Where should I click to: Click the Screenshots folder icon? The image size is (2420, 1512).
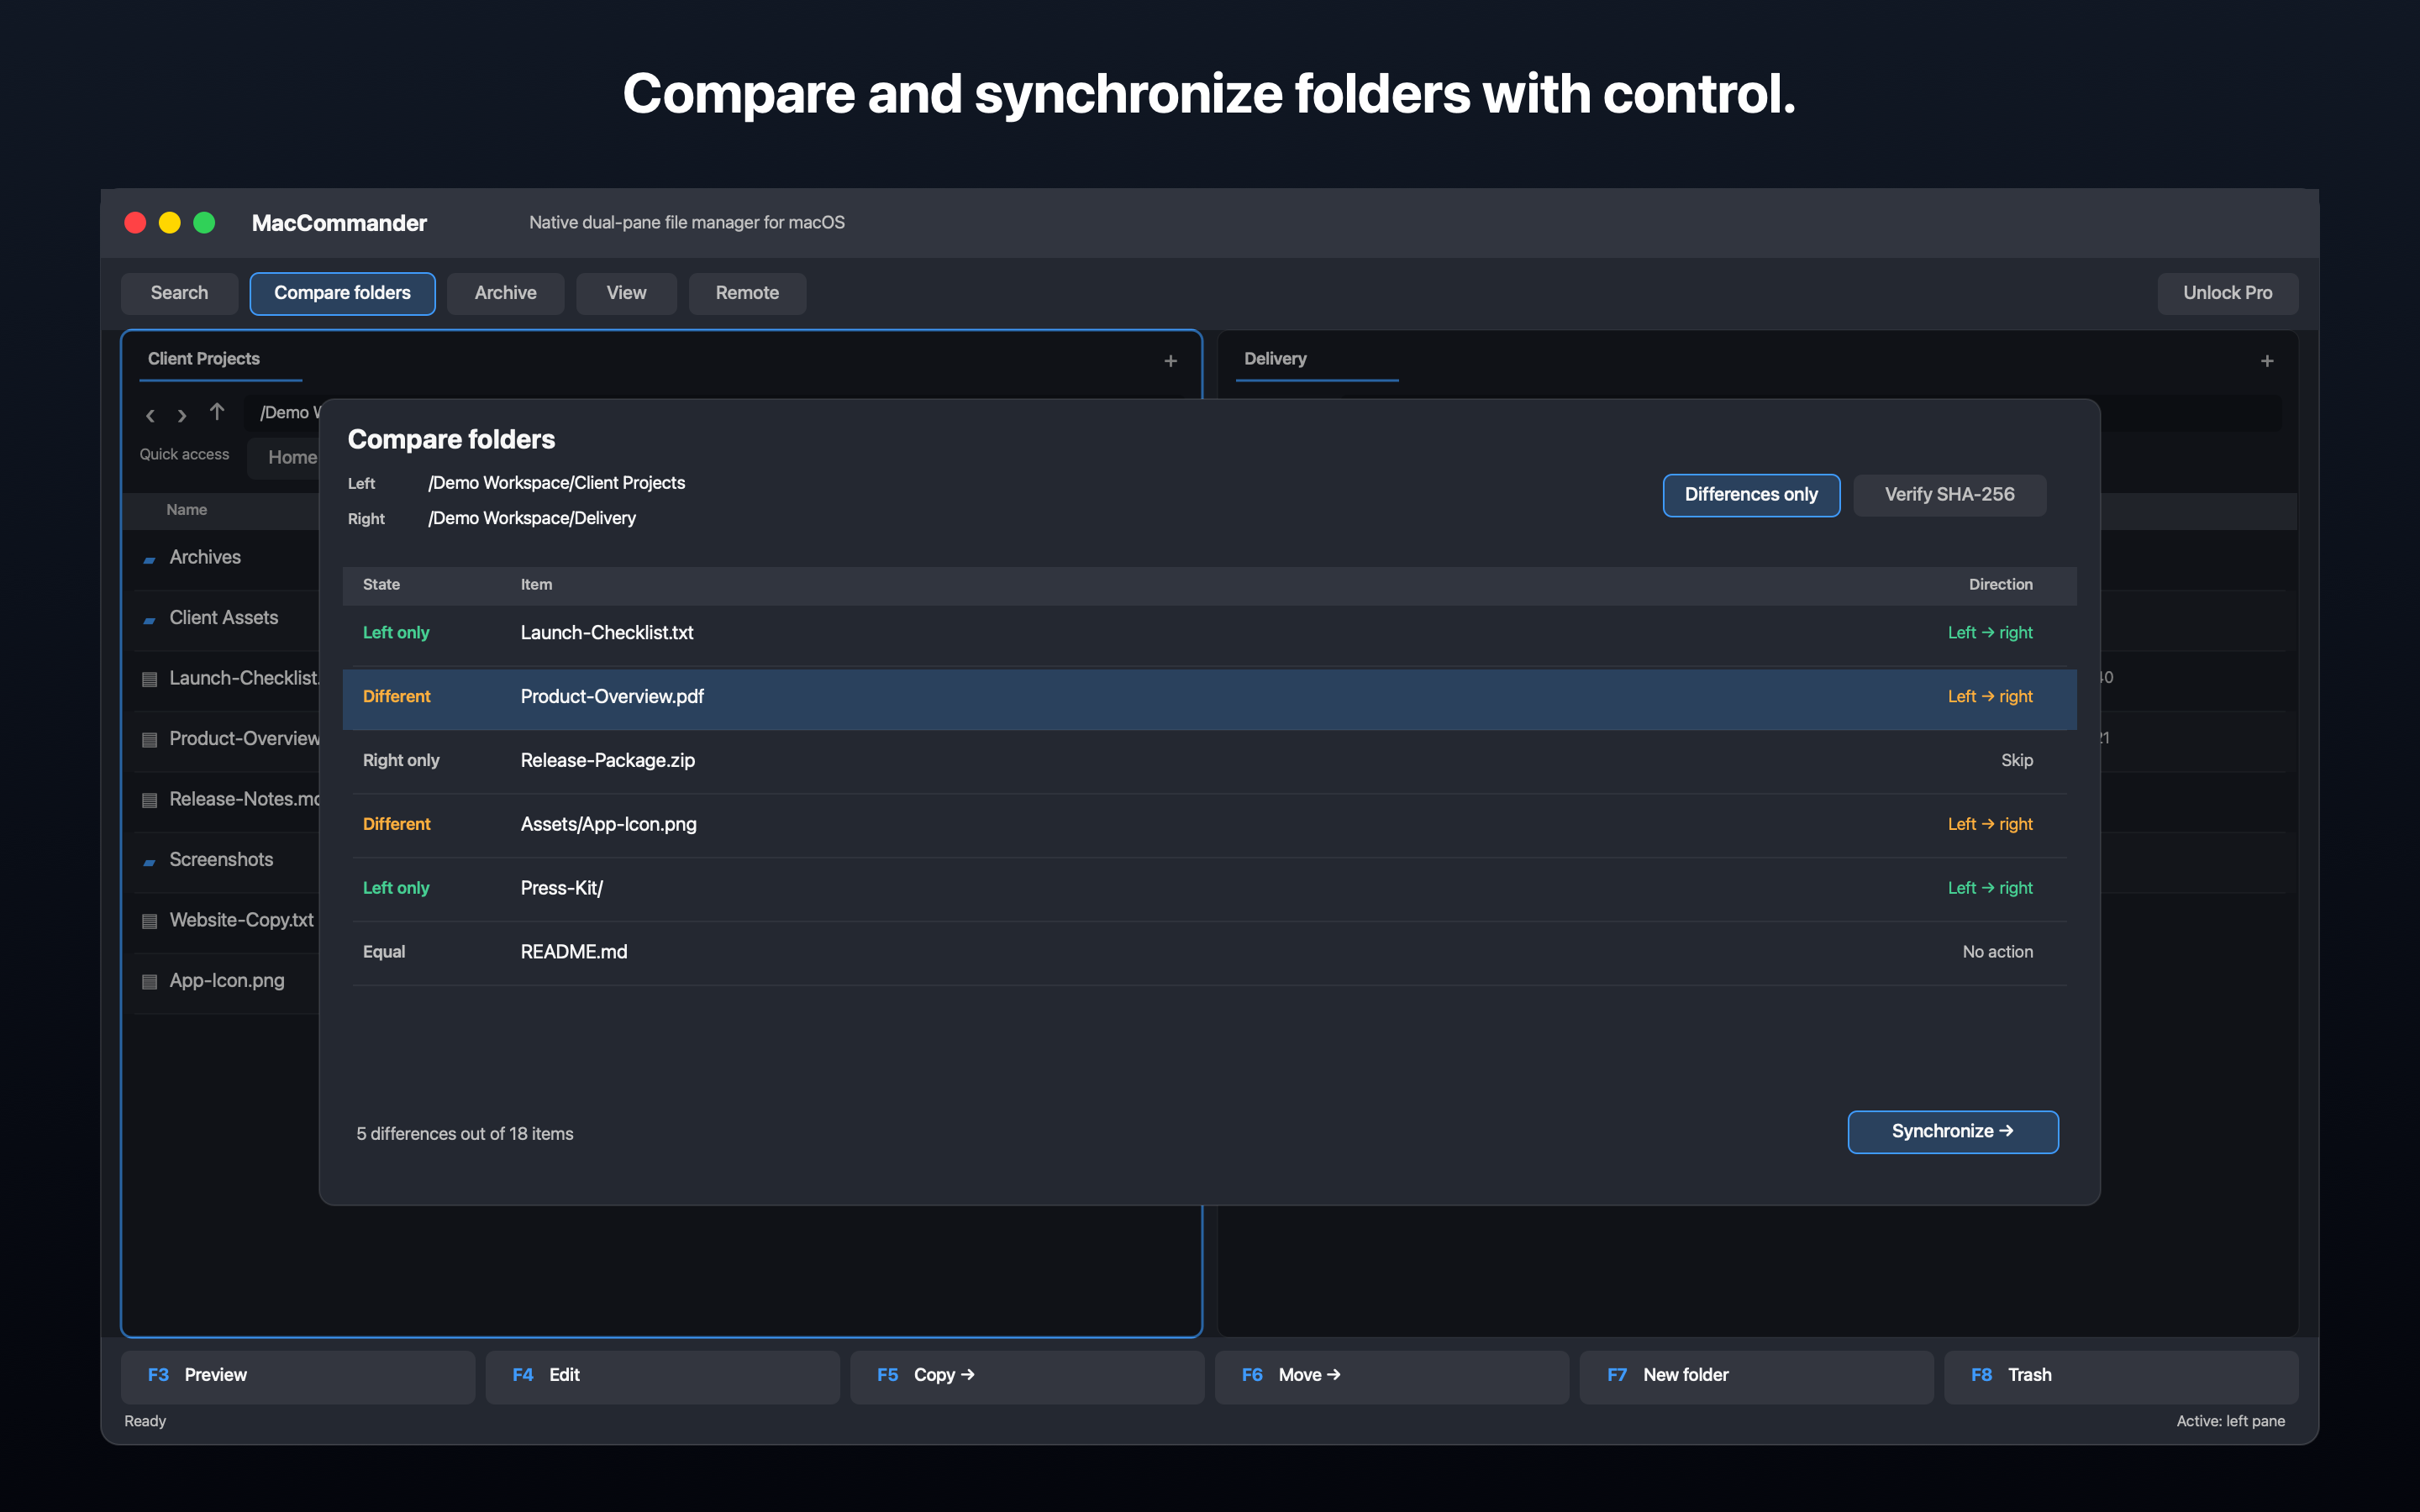click(150, 862)
